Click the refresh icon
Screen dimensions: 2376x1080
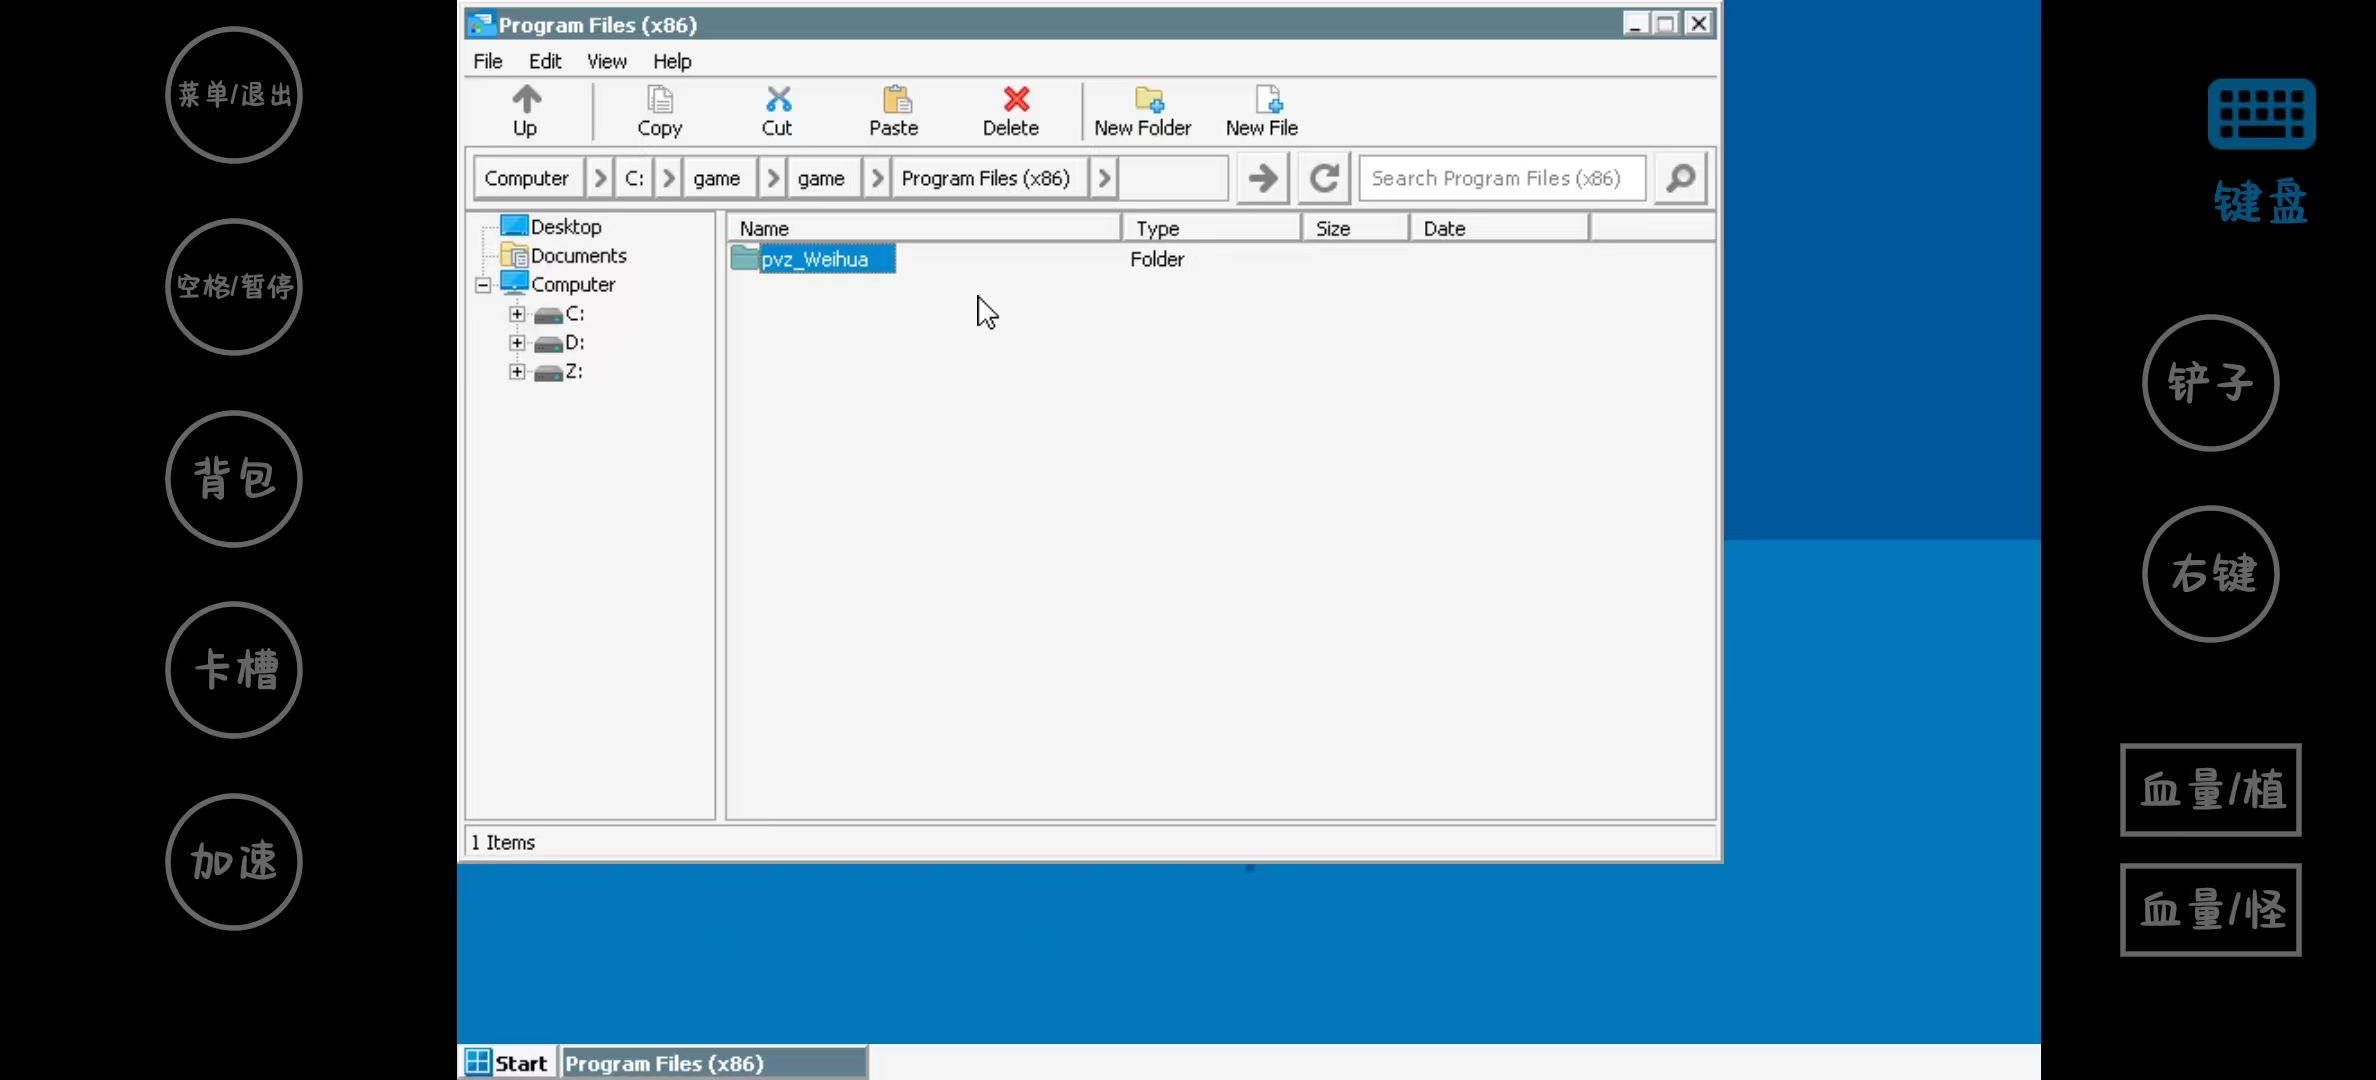click(x=1323, y=178)
